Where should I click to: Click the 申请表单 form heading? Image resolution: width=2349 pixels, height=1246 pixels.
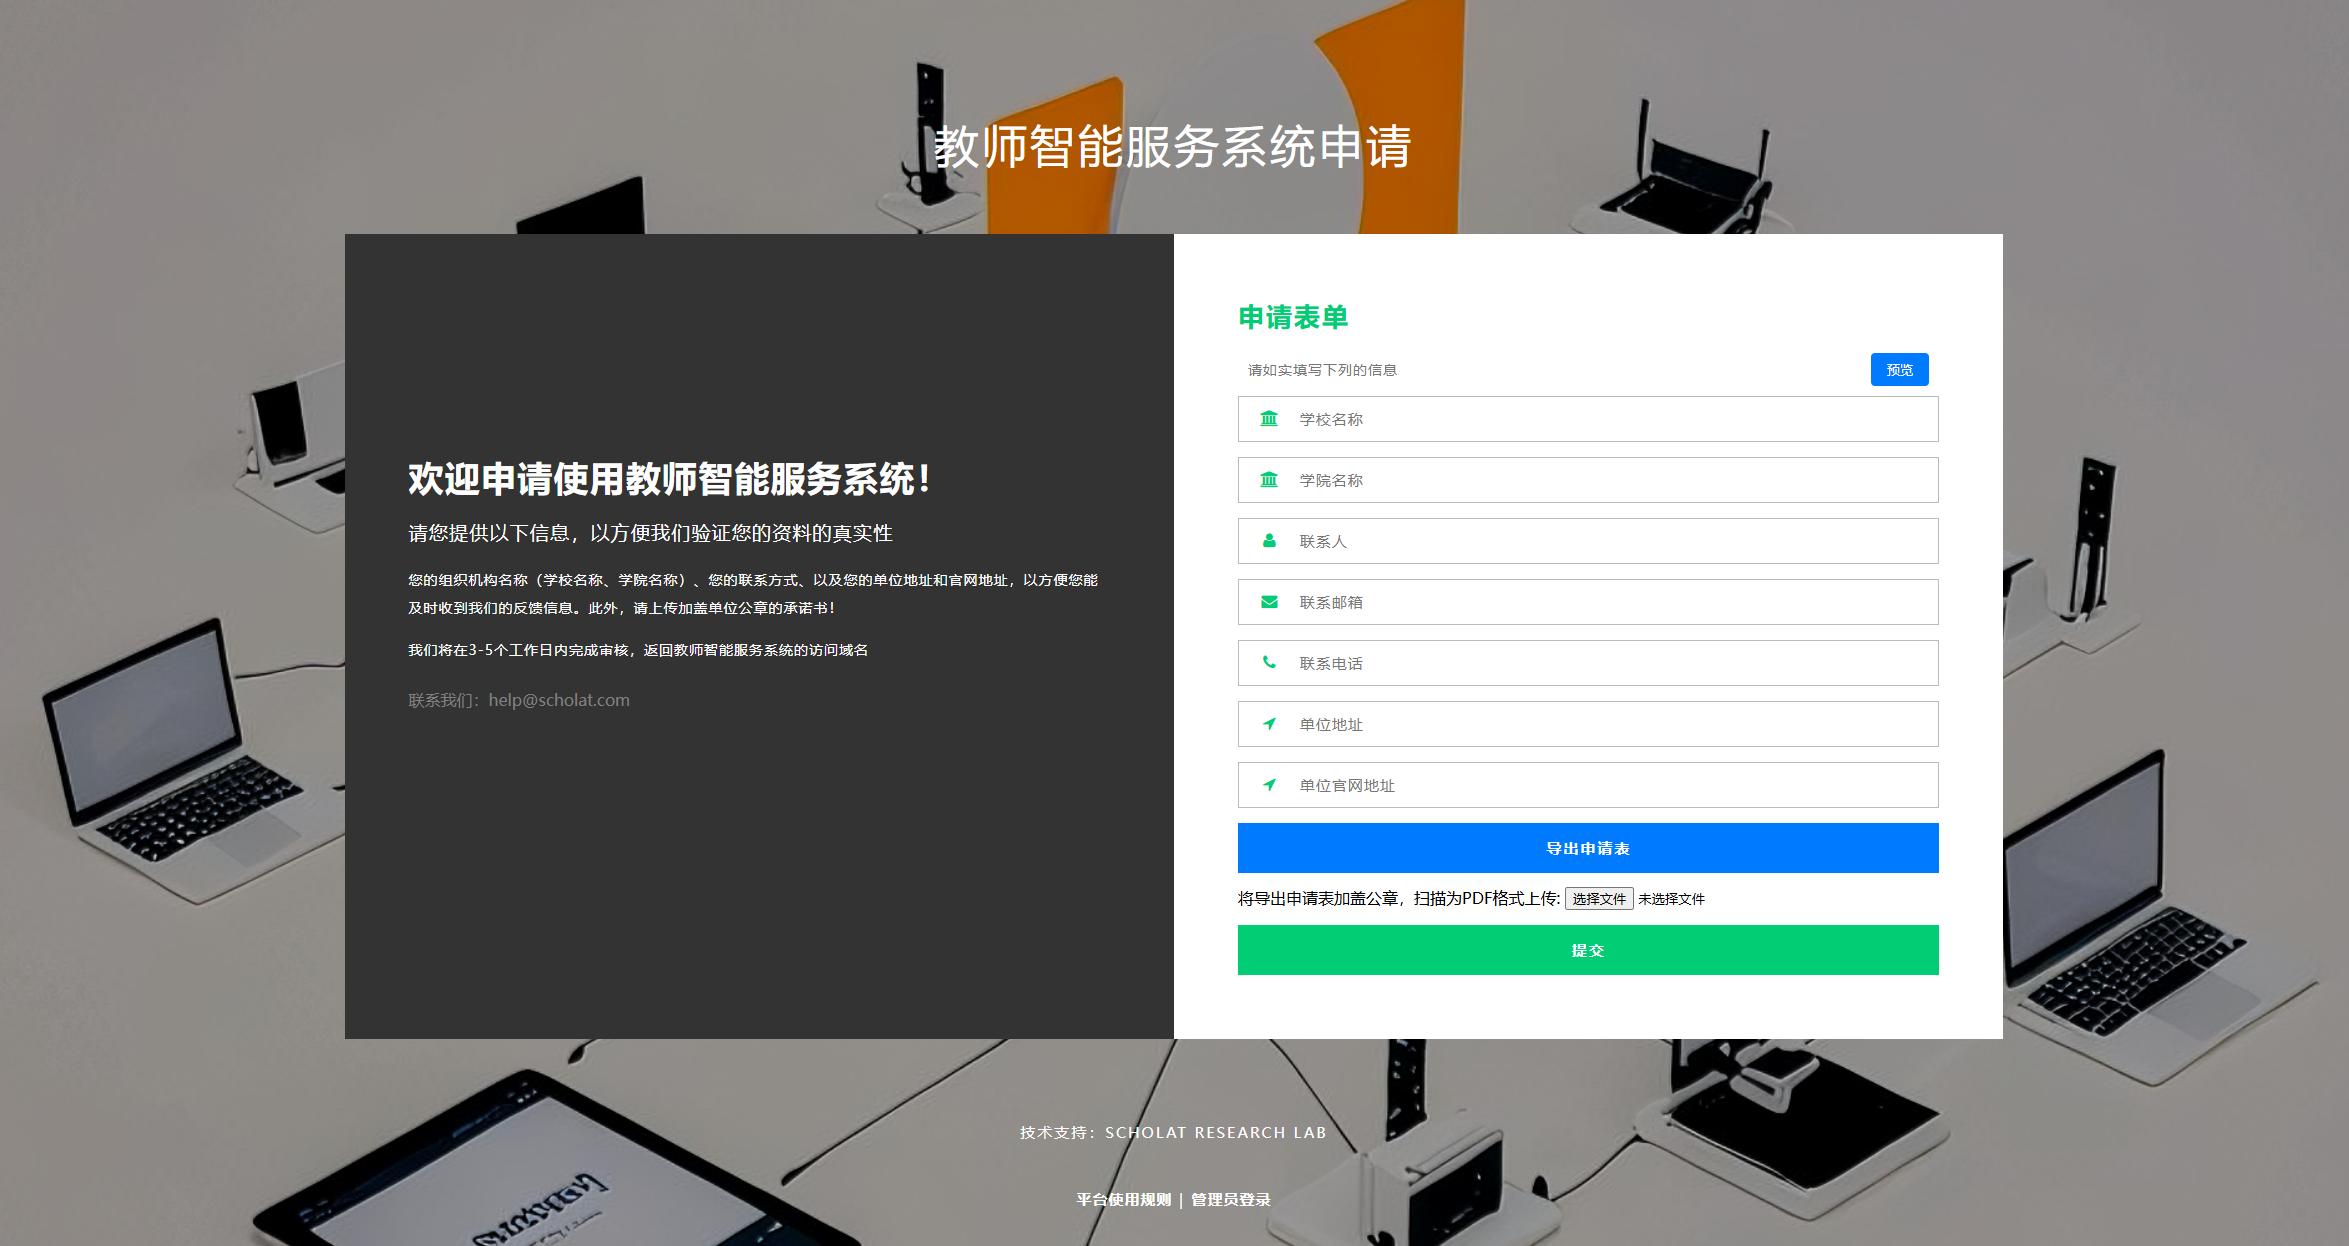1293,317
